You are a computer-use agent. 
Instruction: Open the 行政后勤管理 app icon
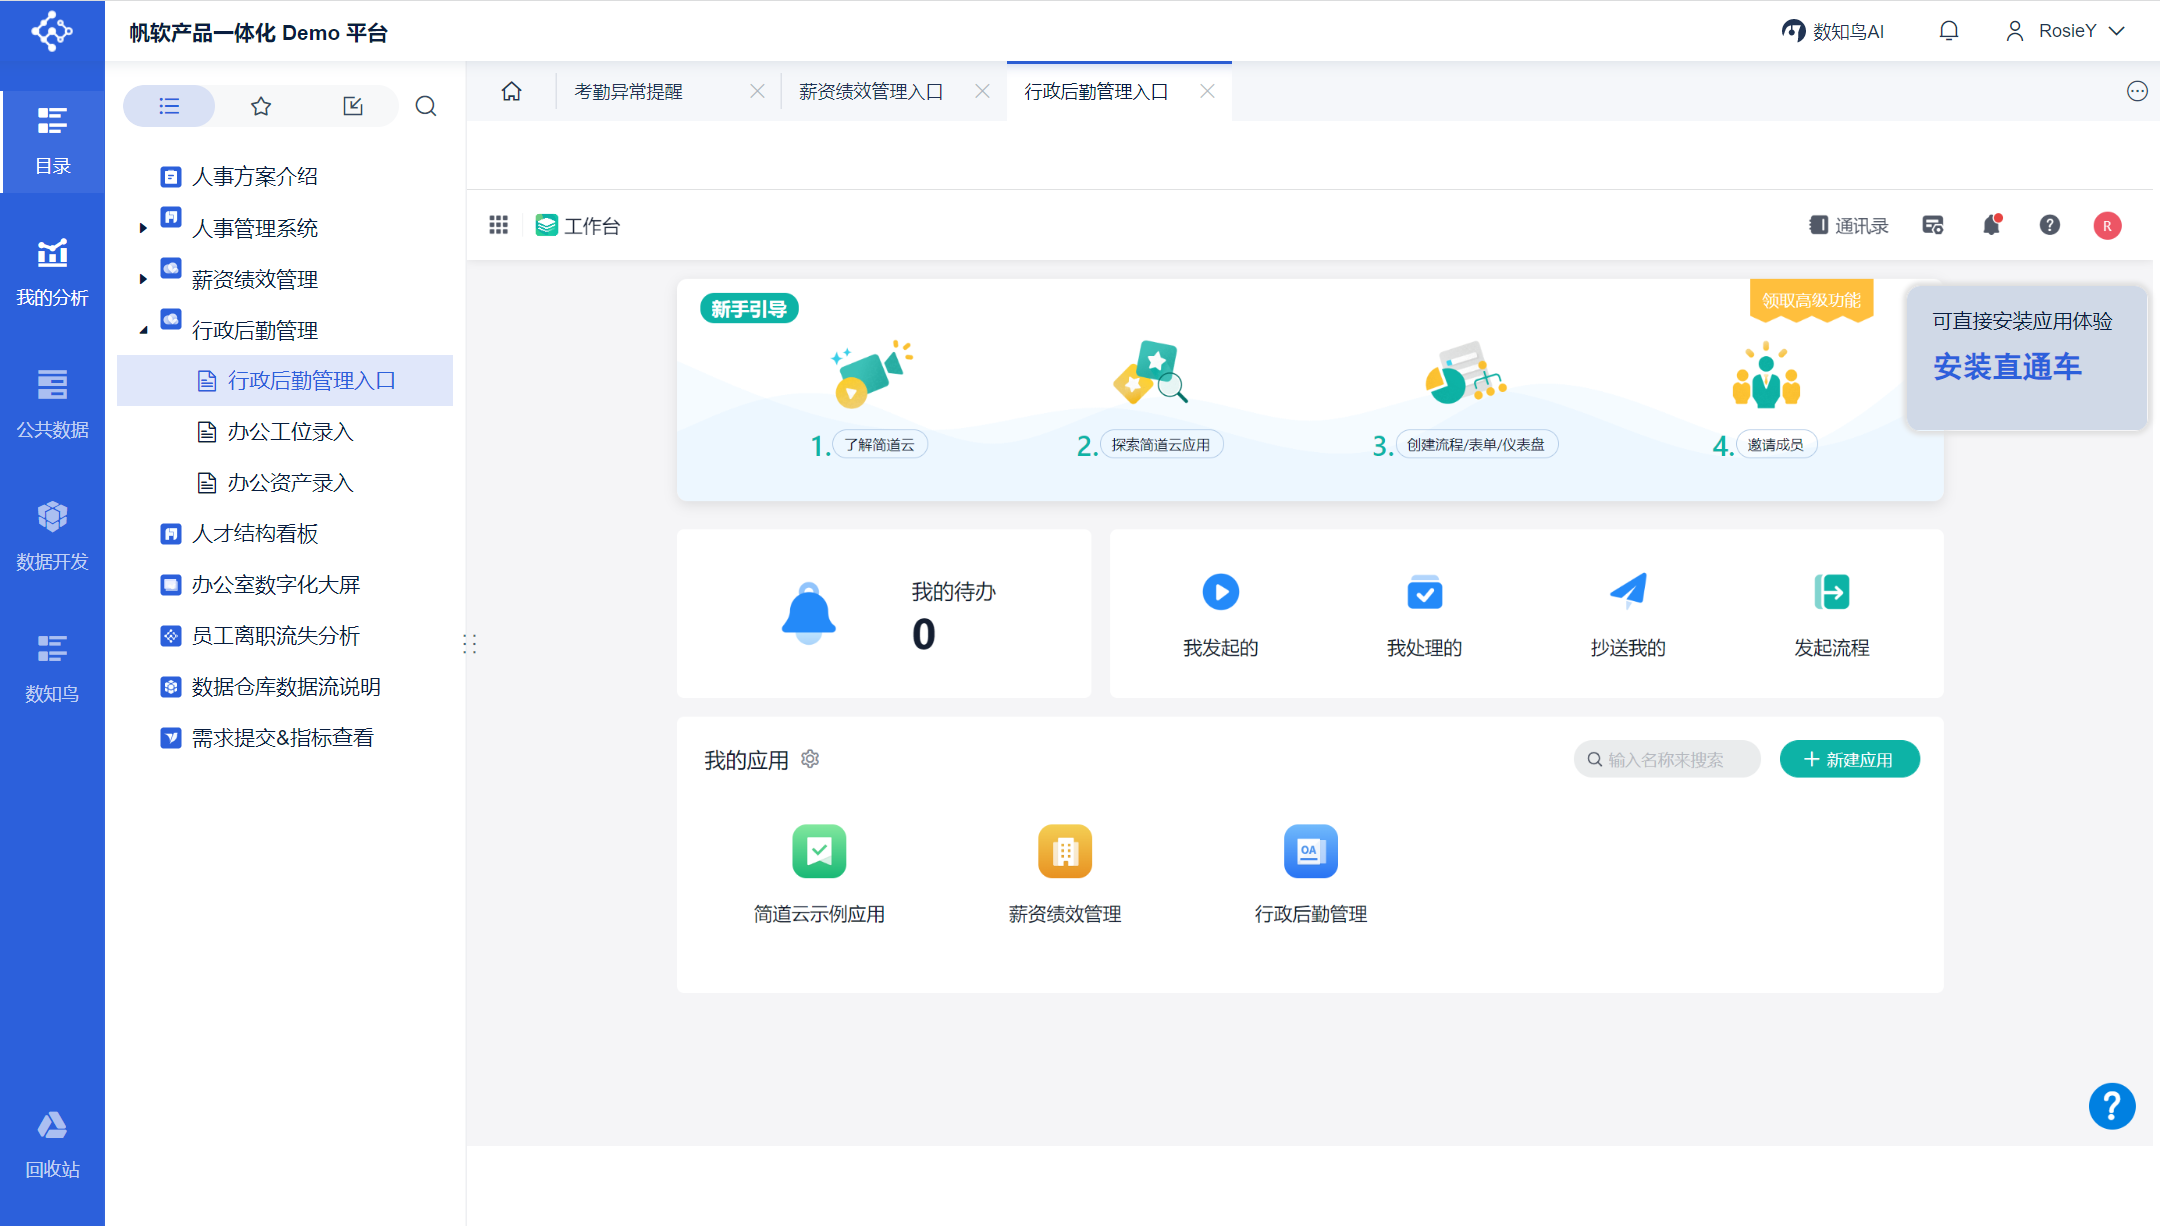pos(1310,851)
